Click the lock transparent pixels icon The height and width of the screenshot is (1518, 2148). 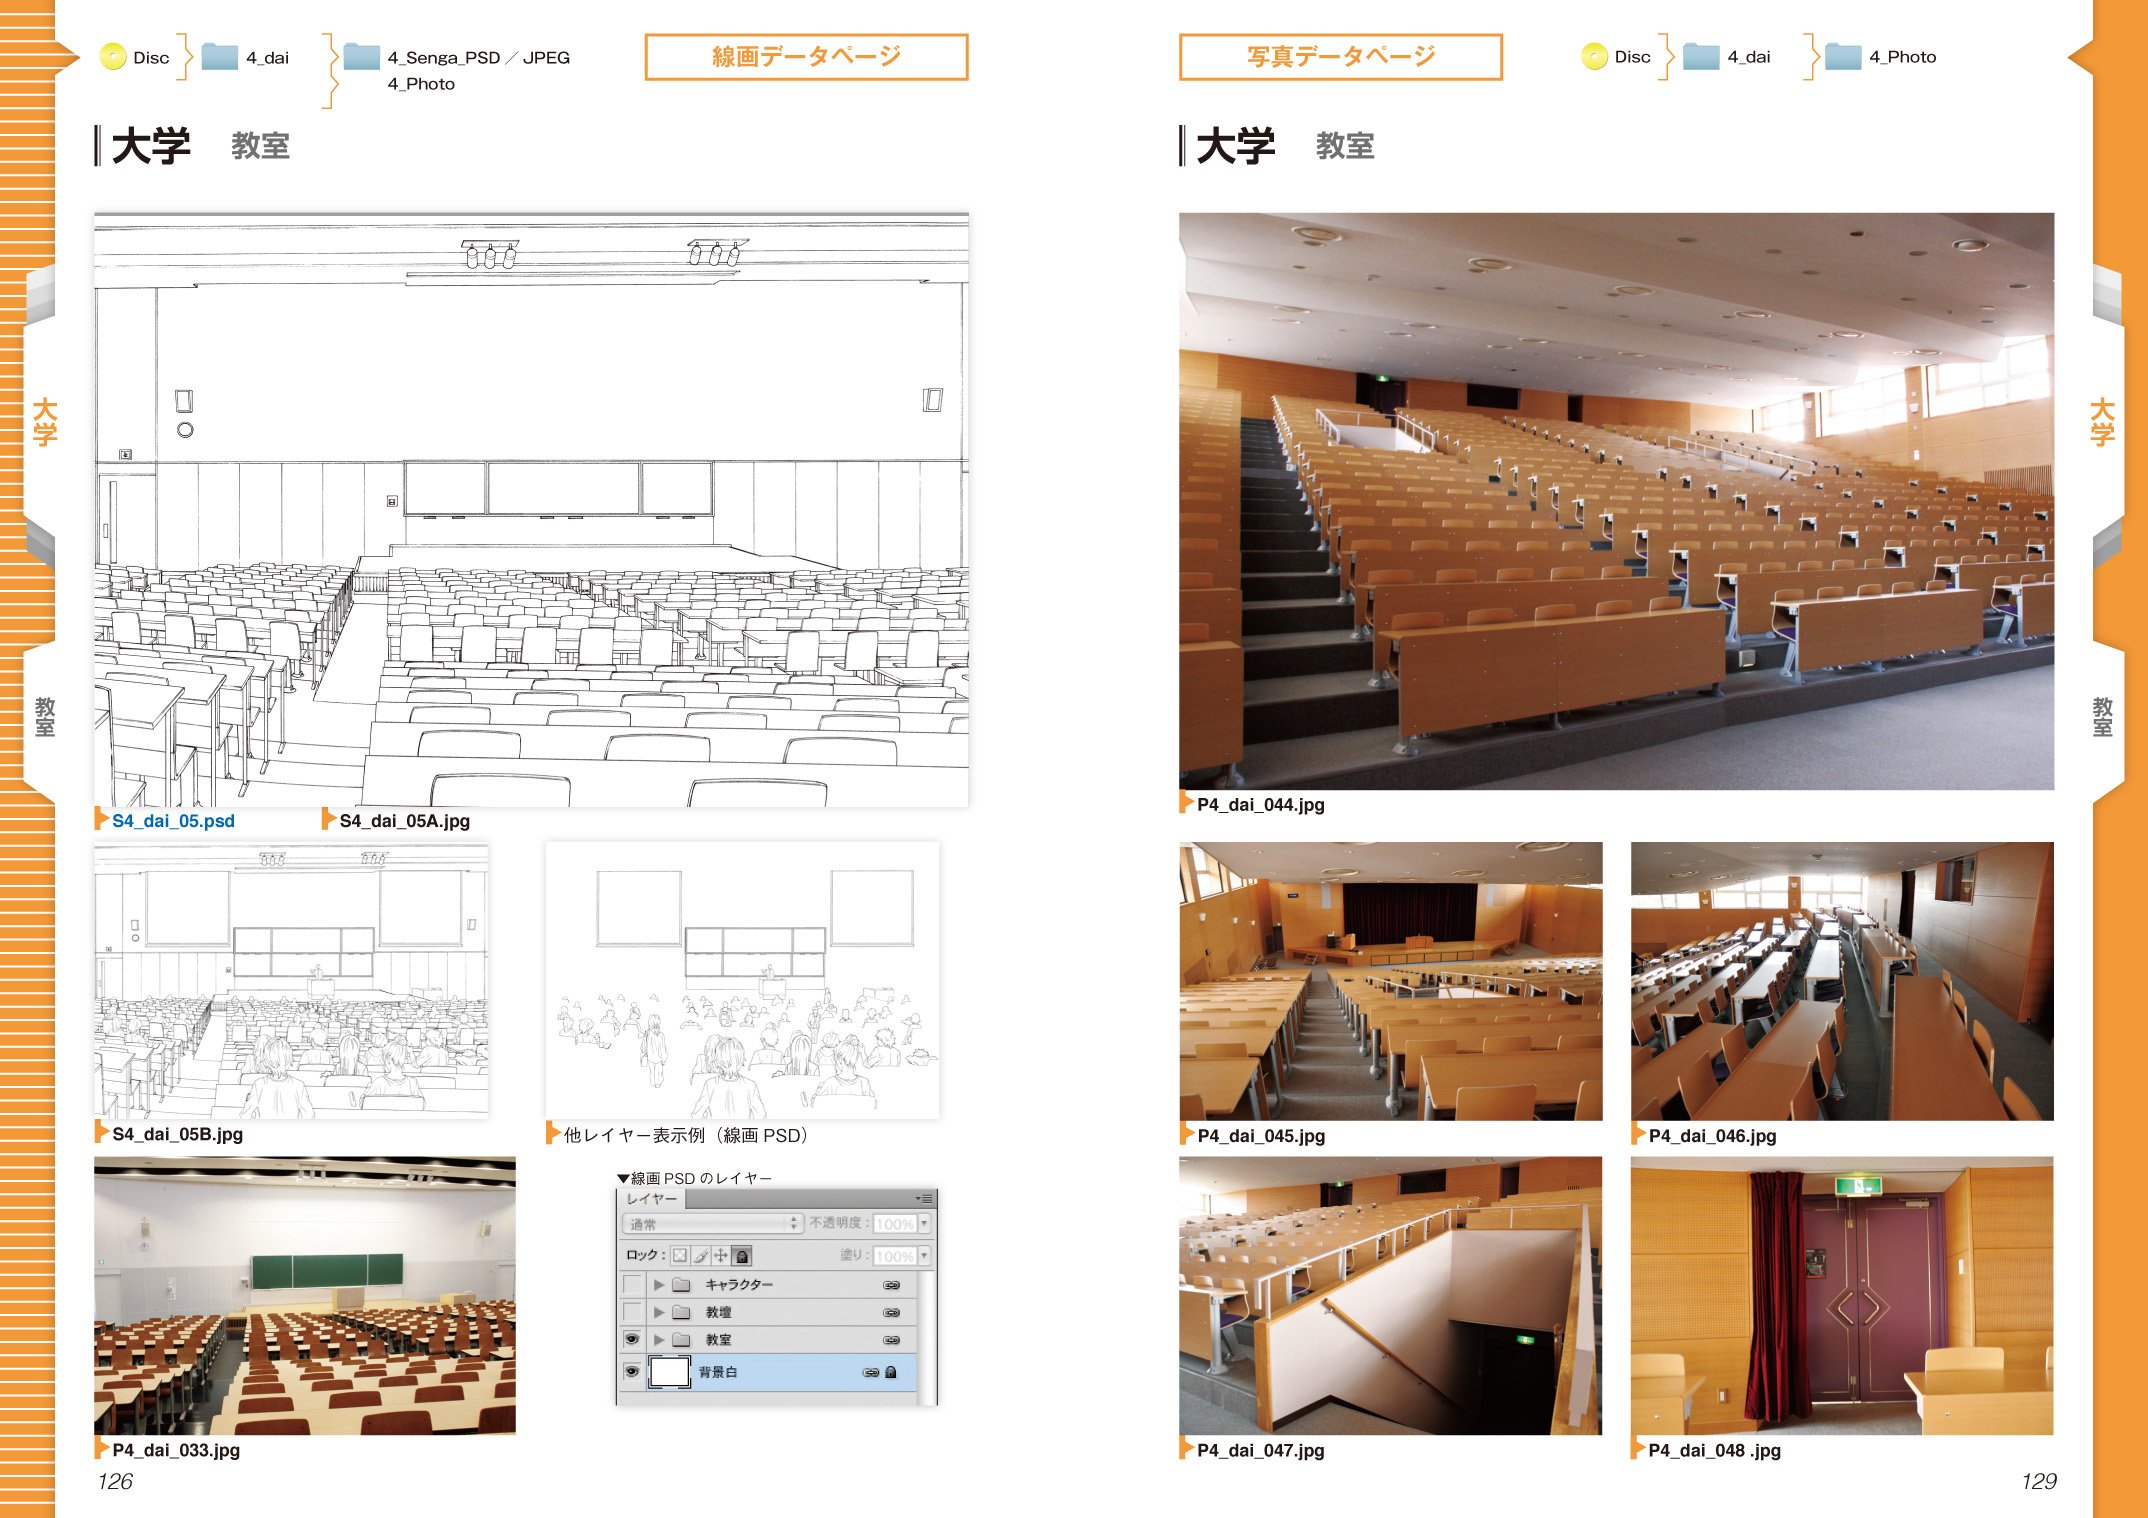pos(680,1255)
